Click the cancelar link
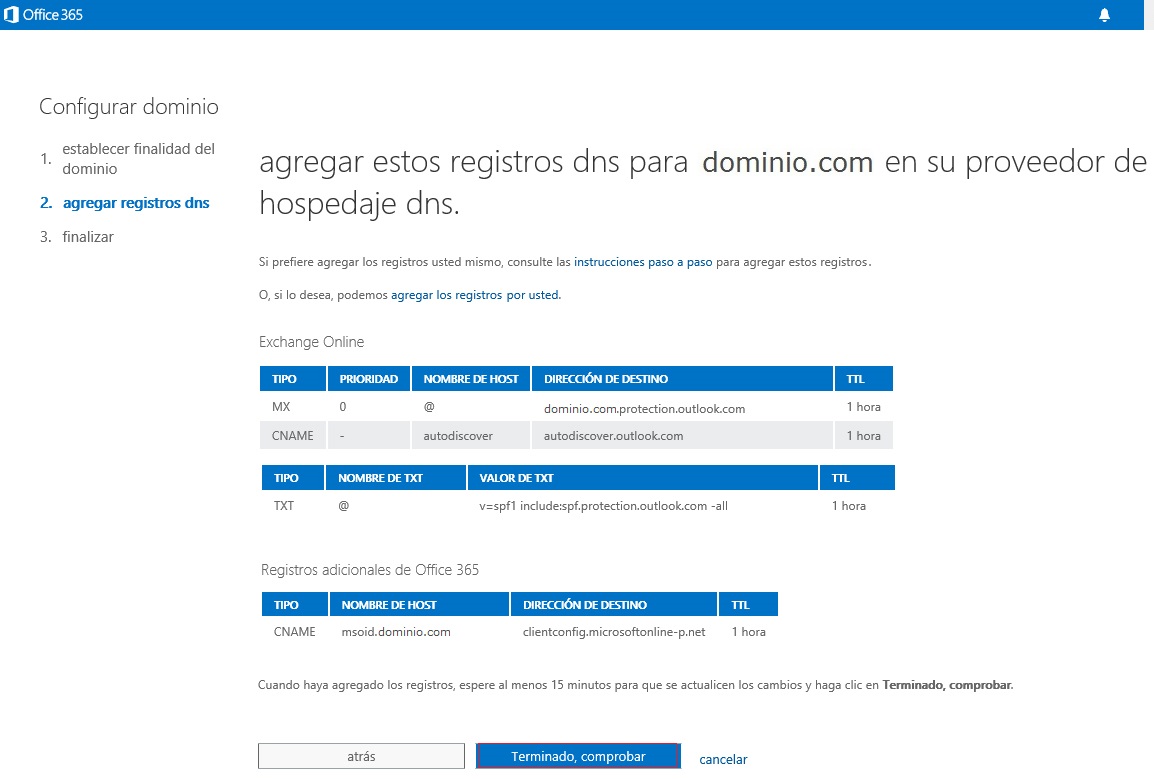Screen dimensions: 1154x779 (x=723, y=759)
